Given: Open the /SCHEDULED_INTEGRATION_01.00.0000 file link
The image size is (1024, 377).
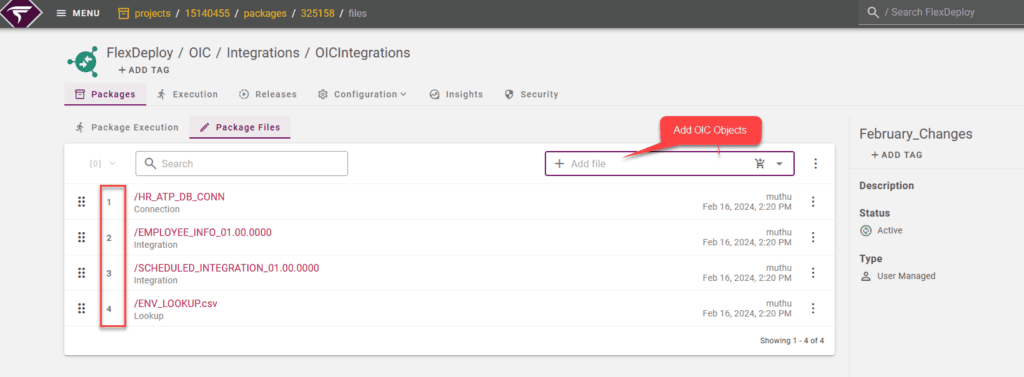Looking at the screenshot, I should [x=226, y=268].
